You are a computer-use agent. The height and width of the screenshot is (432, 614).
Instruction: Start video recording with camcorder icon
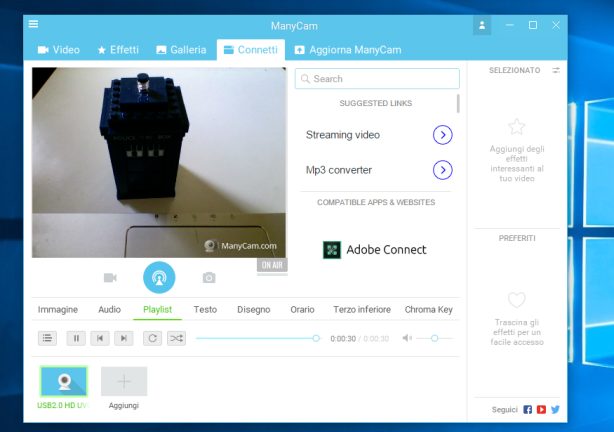click(x=110, y=278)
